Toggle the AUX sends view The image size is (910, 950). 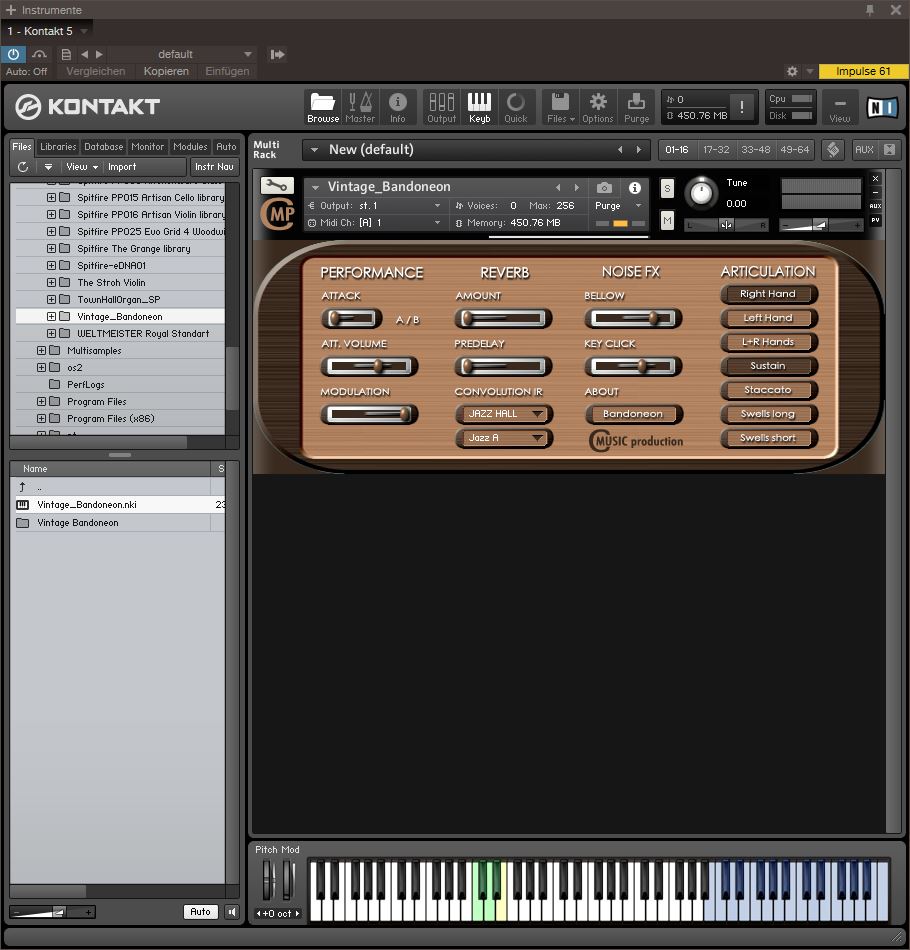(x=864, y=150)
